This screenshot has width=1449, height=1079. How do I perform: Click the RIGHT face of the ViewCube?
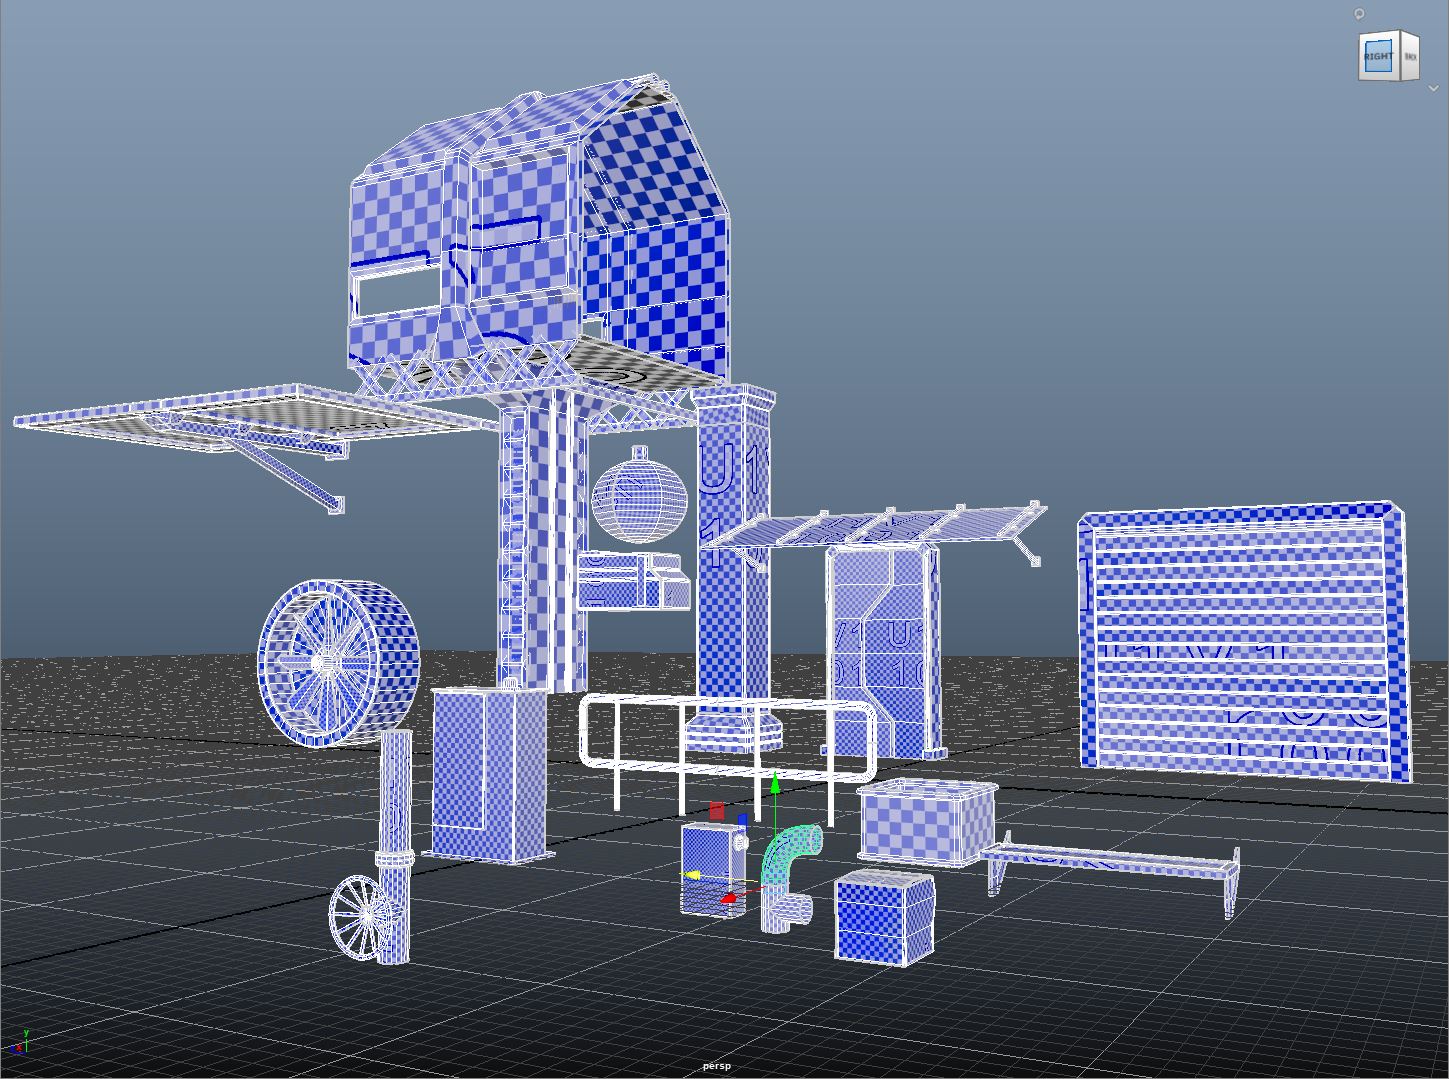tap(1377, 56)
